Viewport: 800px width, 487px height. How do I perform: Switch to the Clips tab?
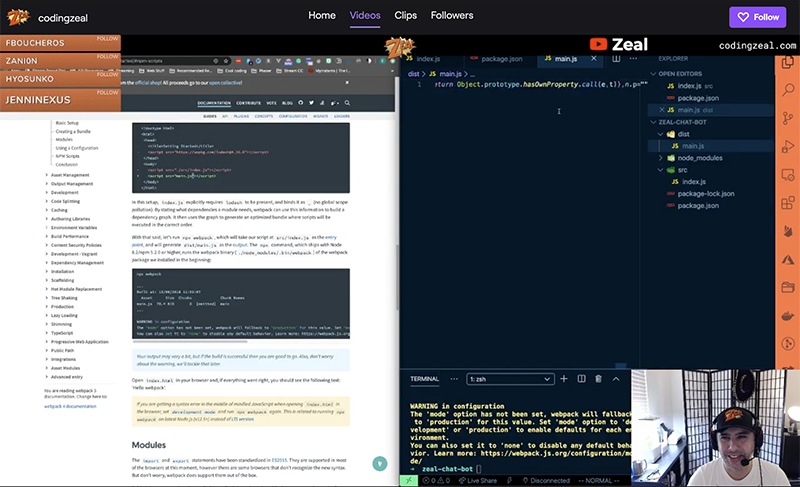click(x=406, y=15)
